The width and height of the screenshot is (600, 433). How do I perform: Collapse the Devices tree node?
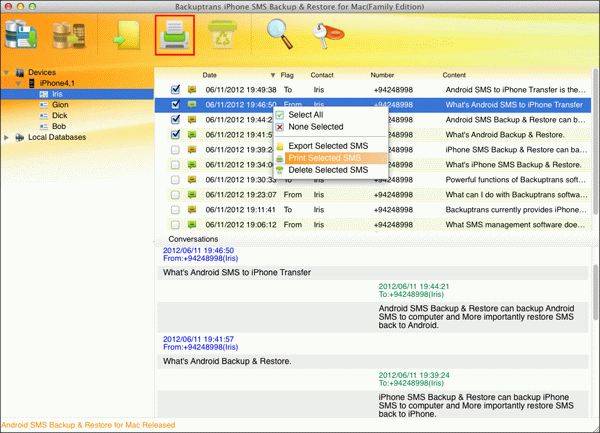click(7, 72)
